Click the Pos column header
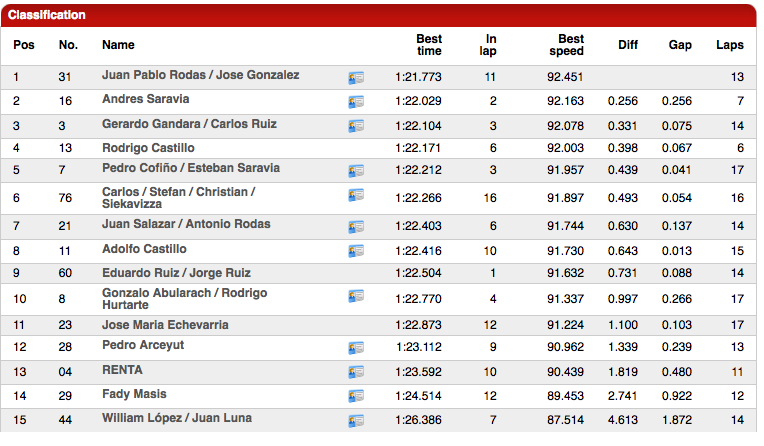The image size is (764, 446). pos(23,45)
